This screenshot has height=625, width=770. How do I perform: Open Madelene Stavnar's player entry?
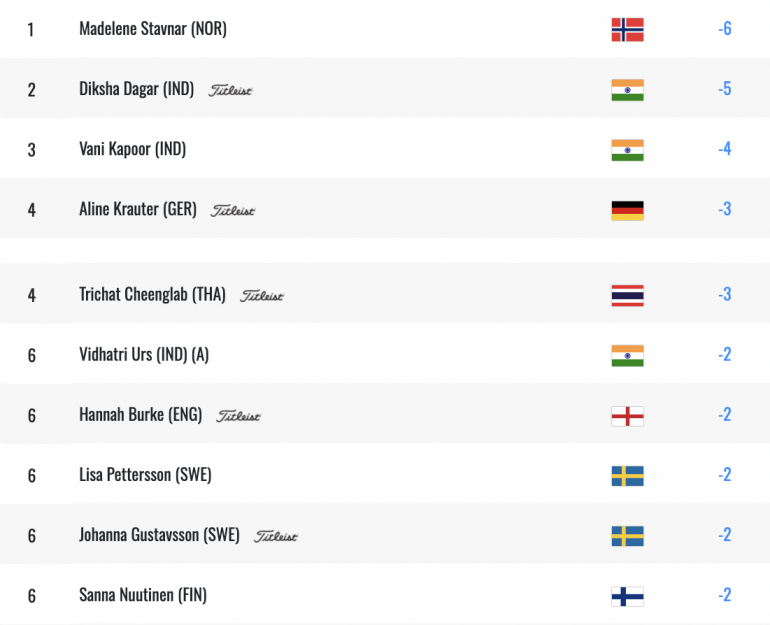click(153, 28)
